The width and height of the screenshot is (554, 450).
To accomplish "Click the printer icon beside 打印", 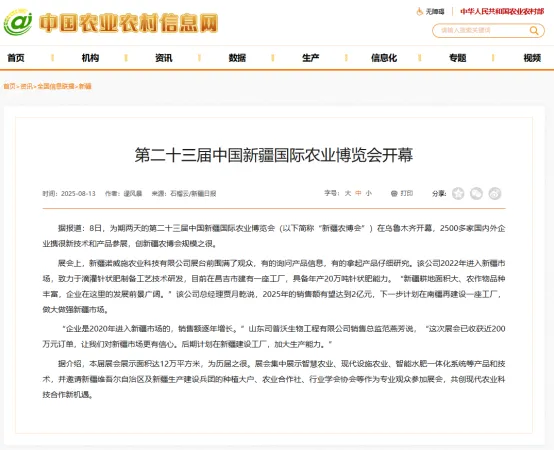I will coord(394,194).
